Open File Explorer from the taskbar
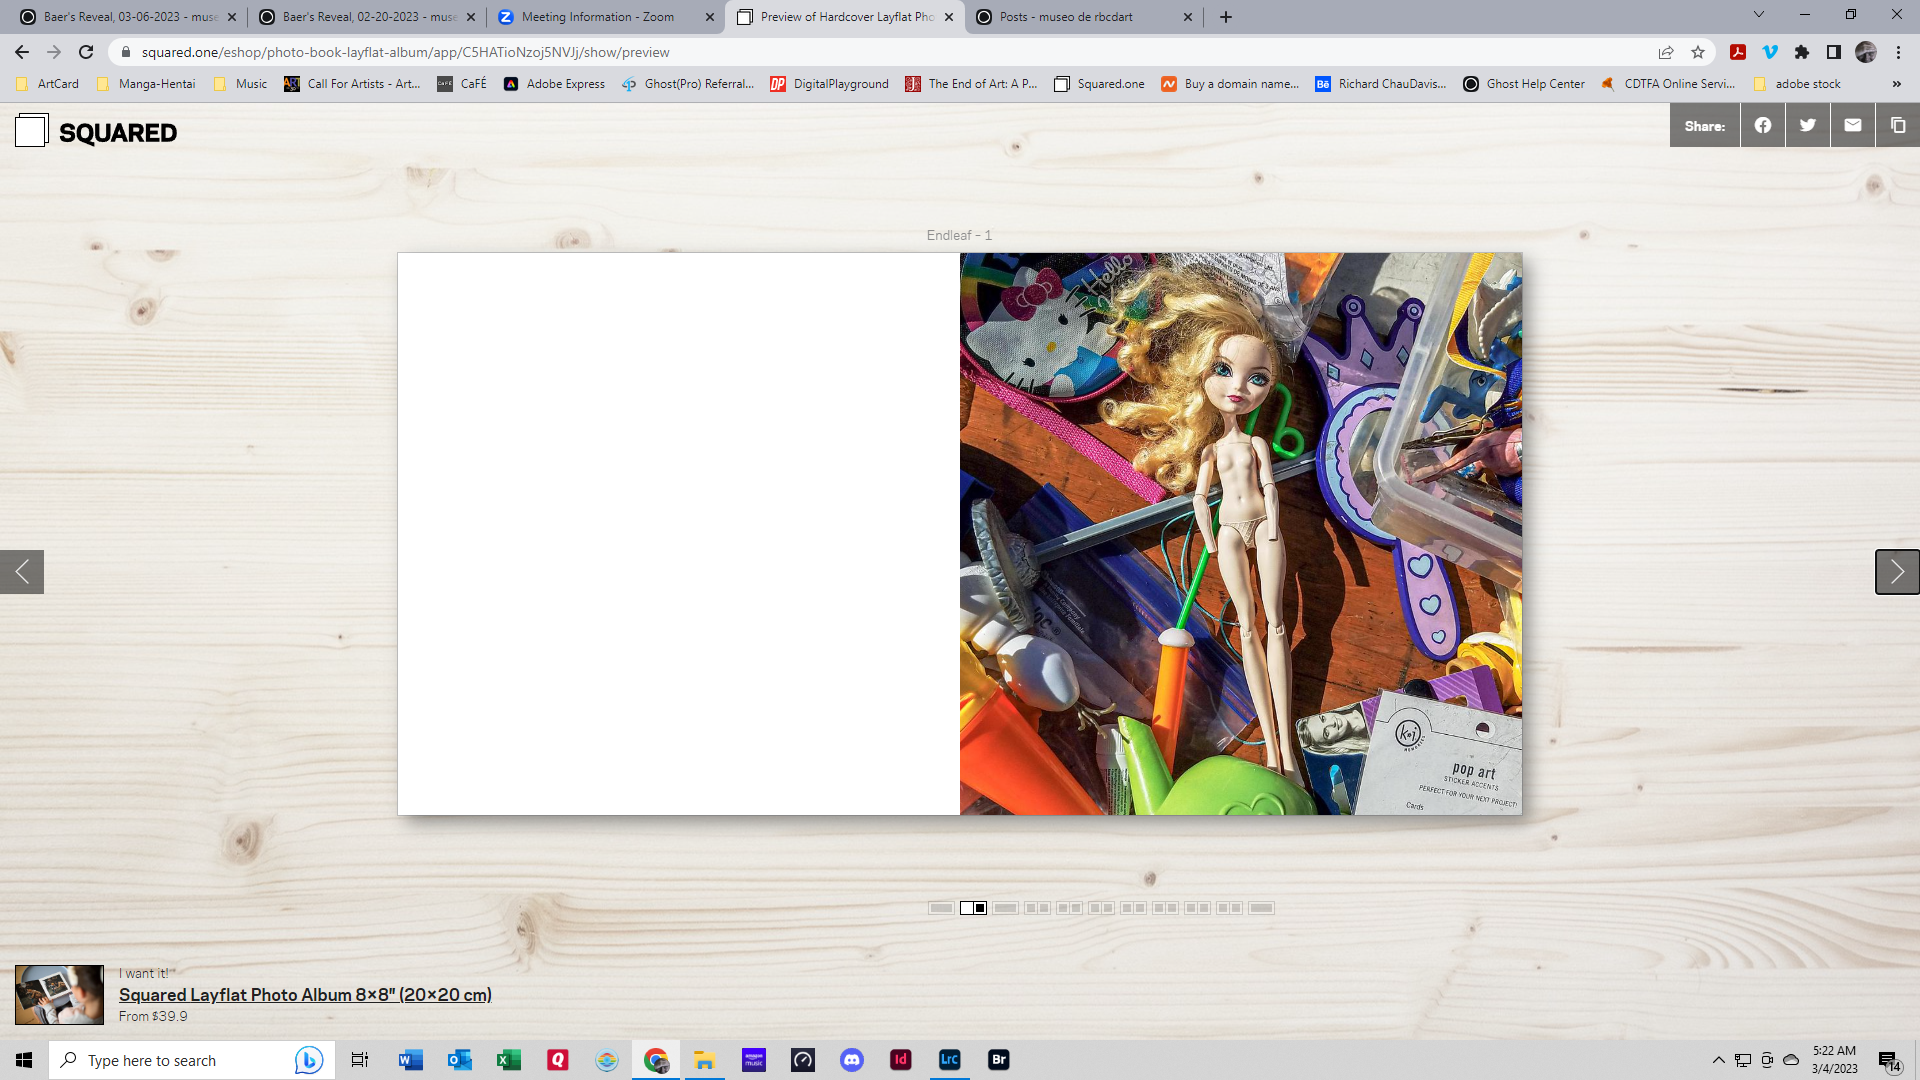1920x1080 pixels. [705, 1060]
